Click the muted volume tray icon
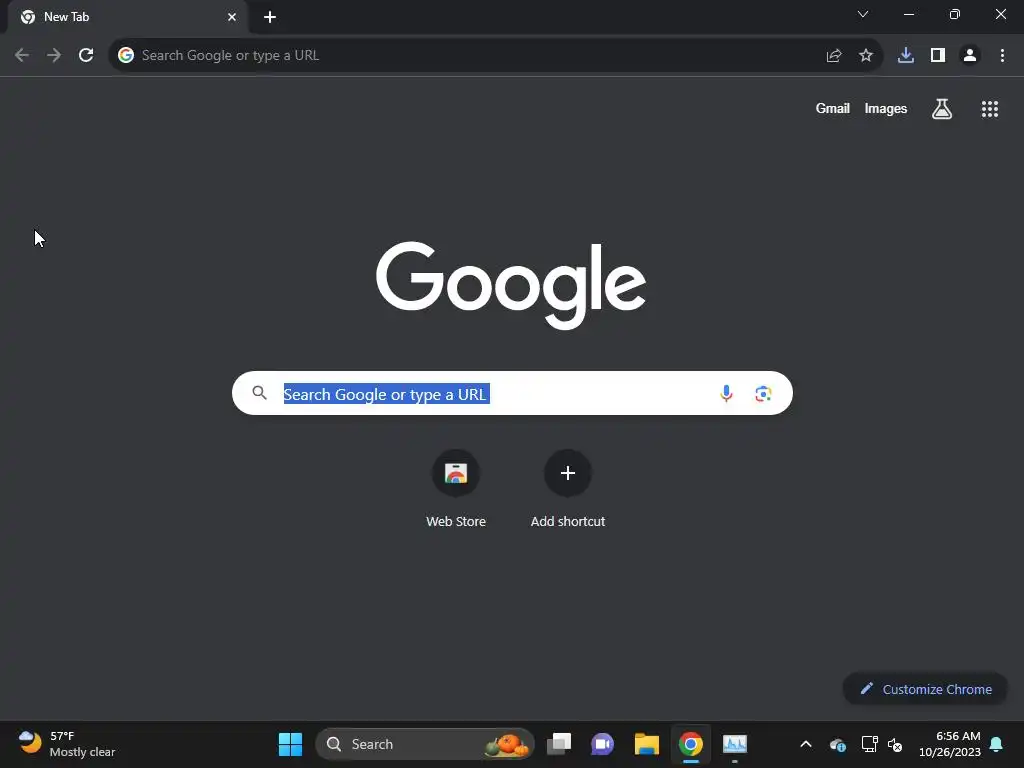Screen dimensions: 1024x768 pyautogui.click(x=895, y=745)
